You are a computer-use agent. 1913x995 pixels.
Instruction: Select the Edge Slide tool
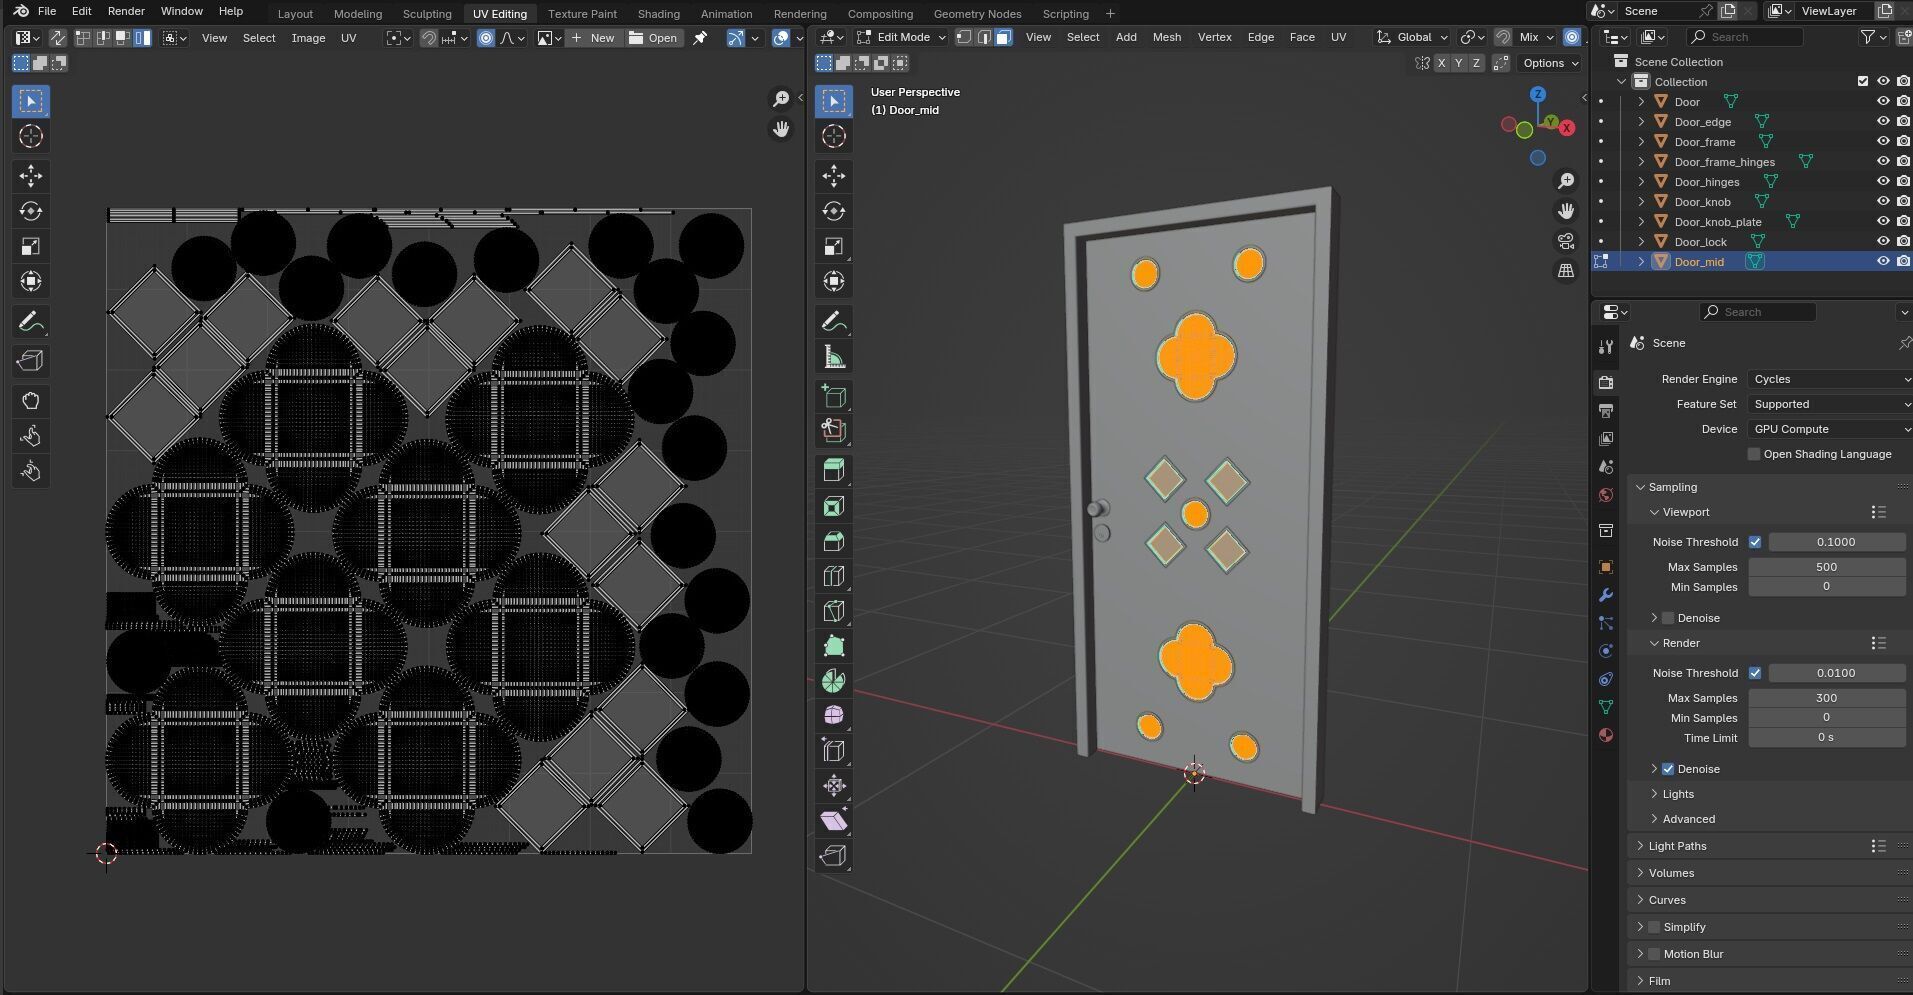(834, 750)
